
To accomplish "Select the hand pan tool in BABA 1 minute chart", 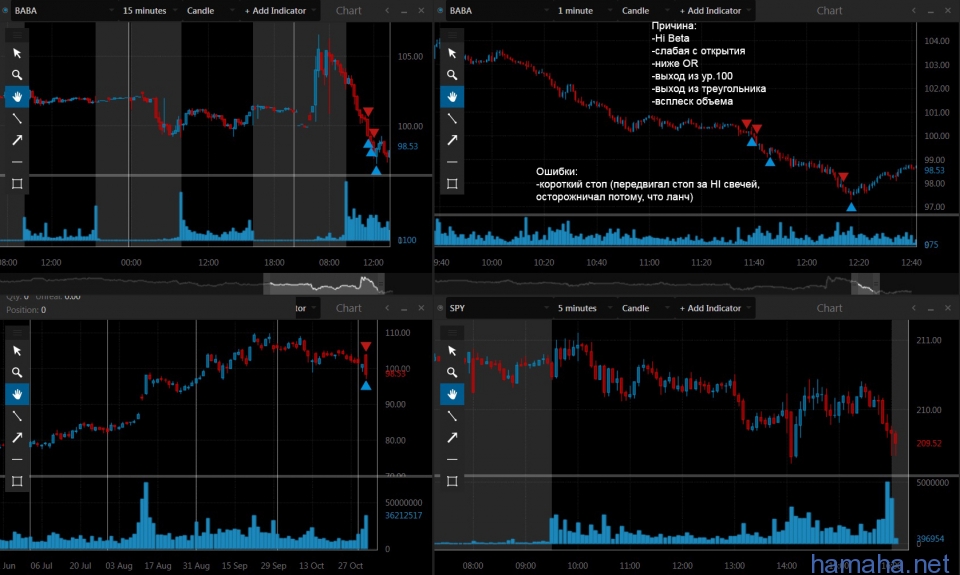I will pos(452,97).
